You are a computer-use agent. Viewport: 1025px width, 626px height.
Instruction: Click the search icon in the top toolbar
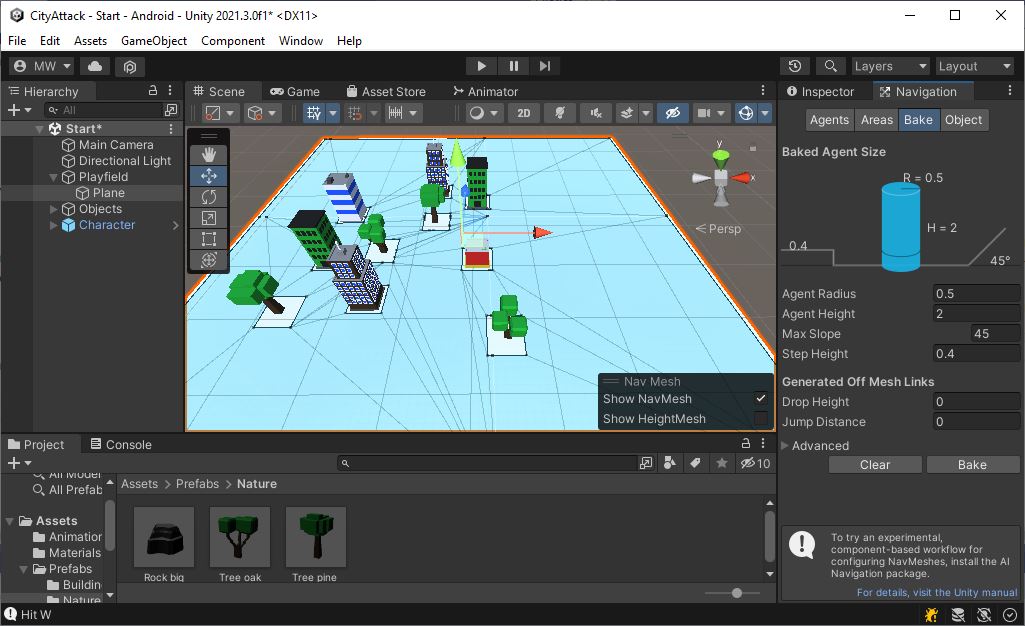(x=831, y=65)
